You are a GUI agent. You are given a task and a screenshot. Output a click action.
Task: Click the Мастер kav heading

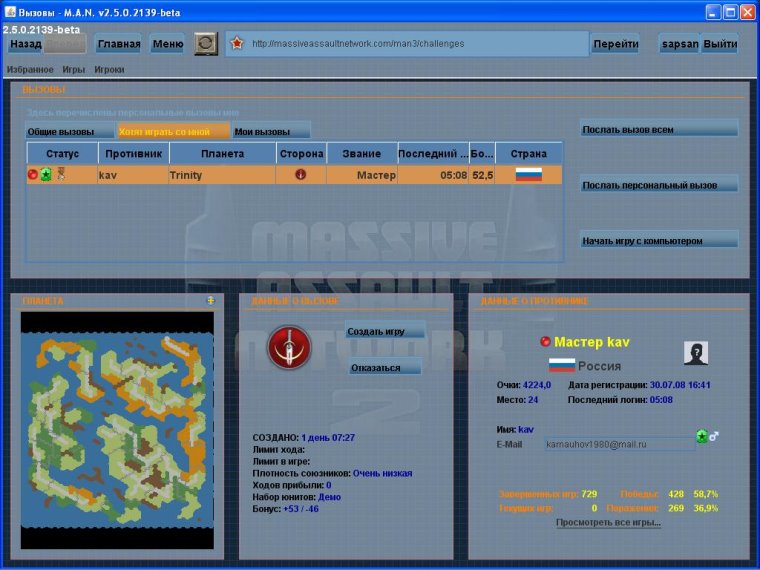coord(592,342)
